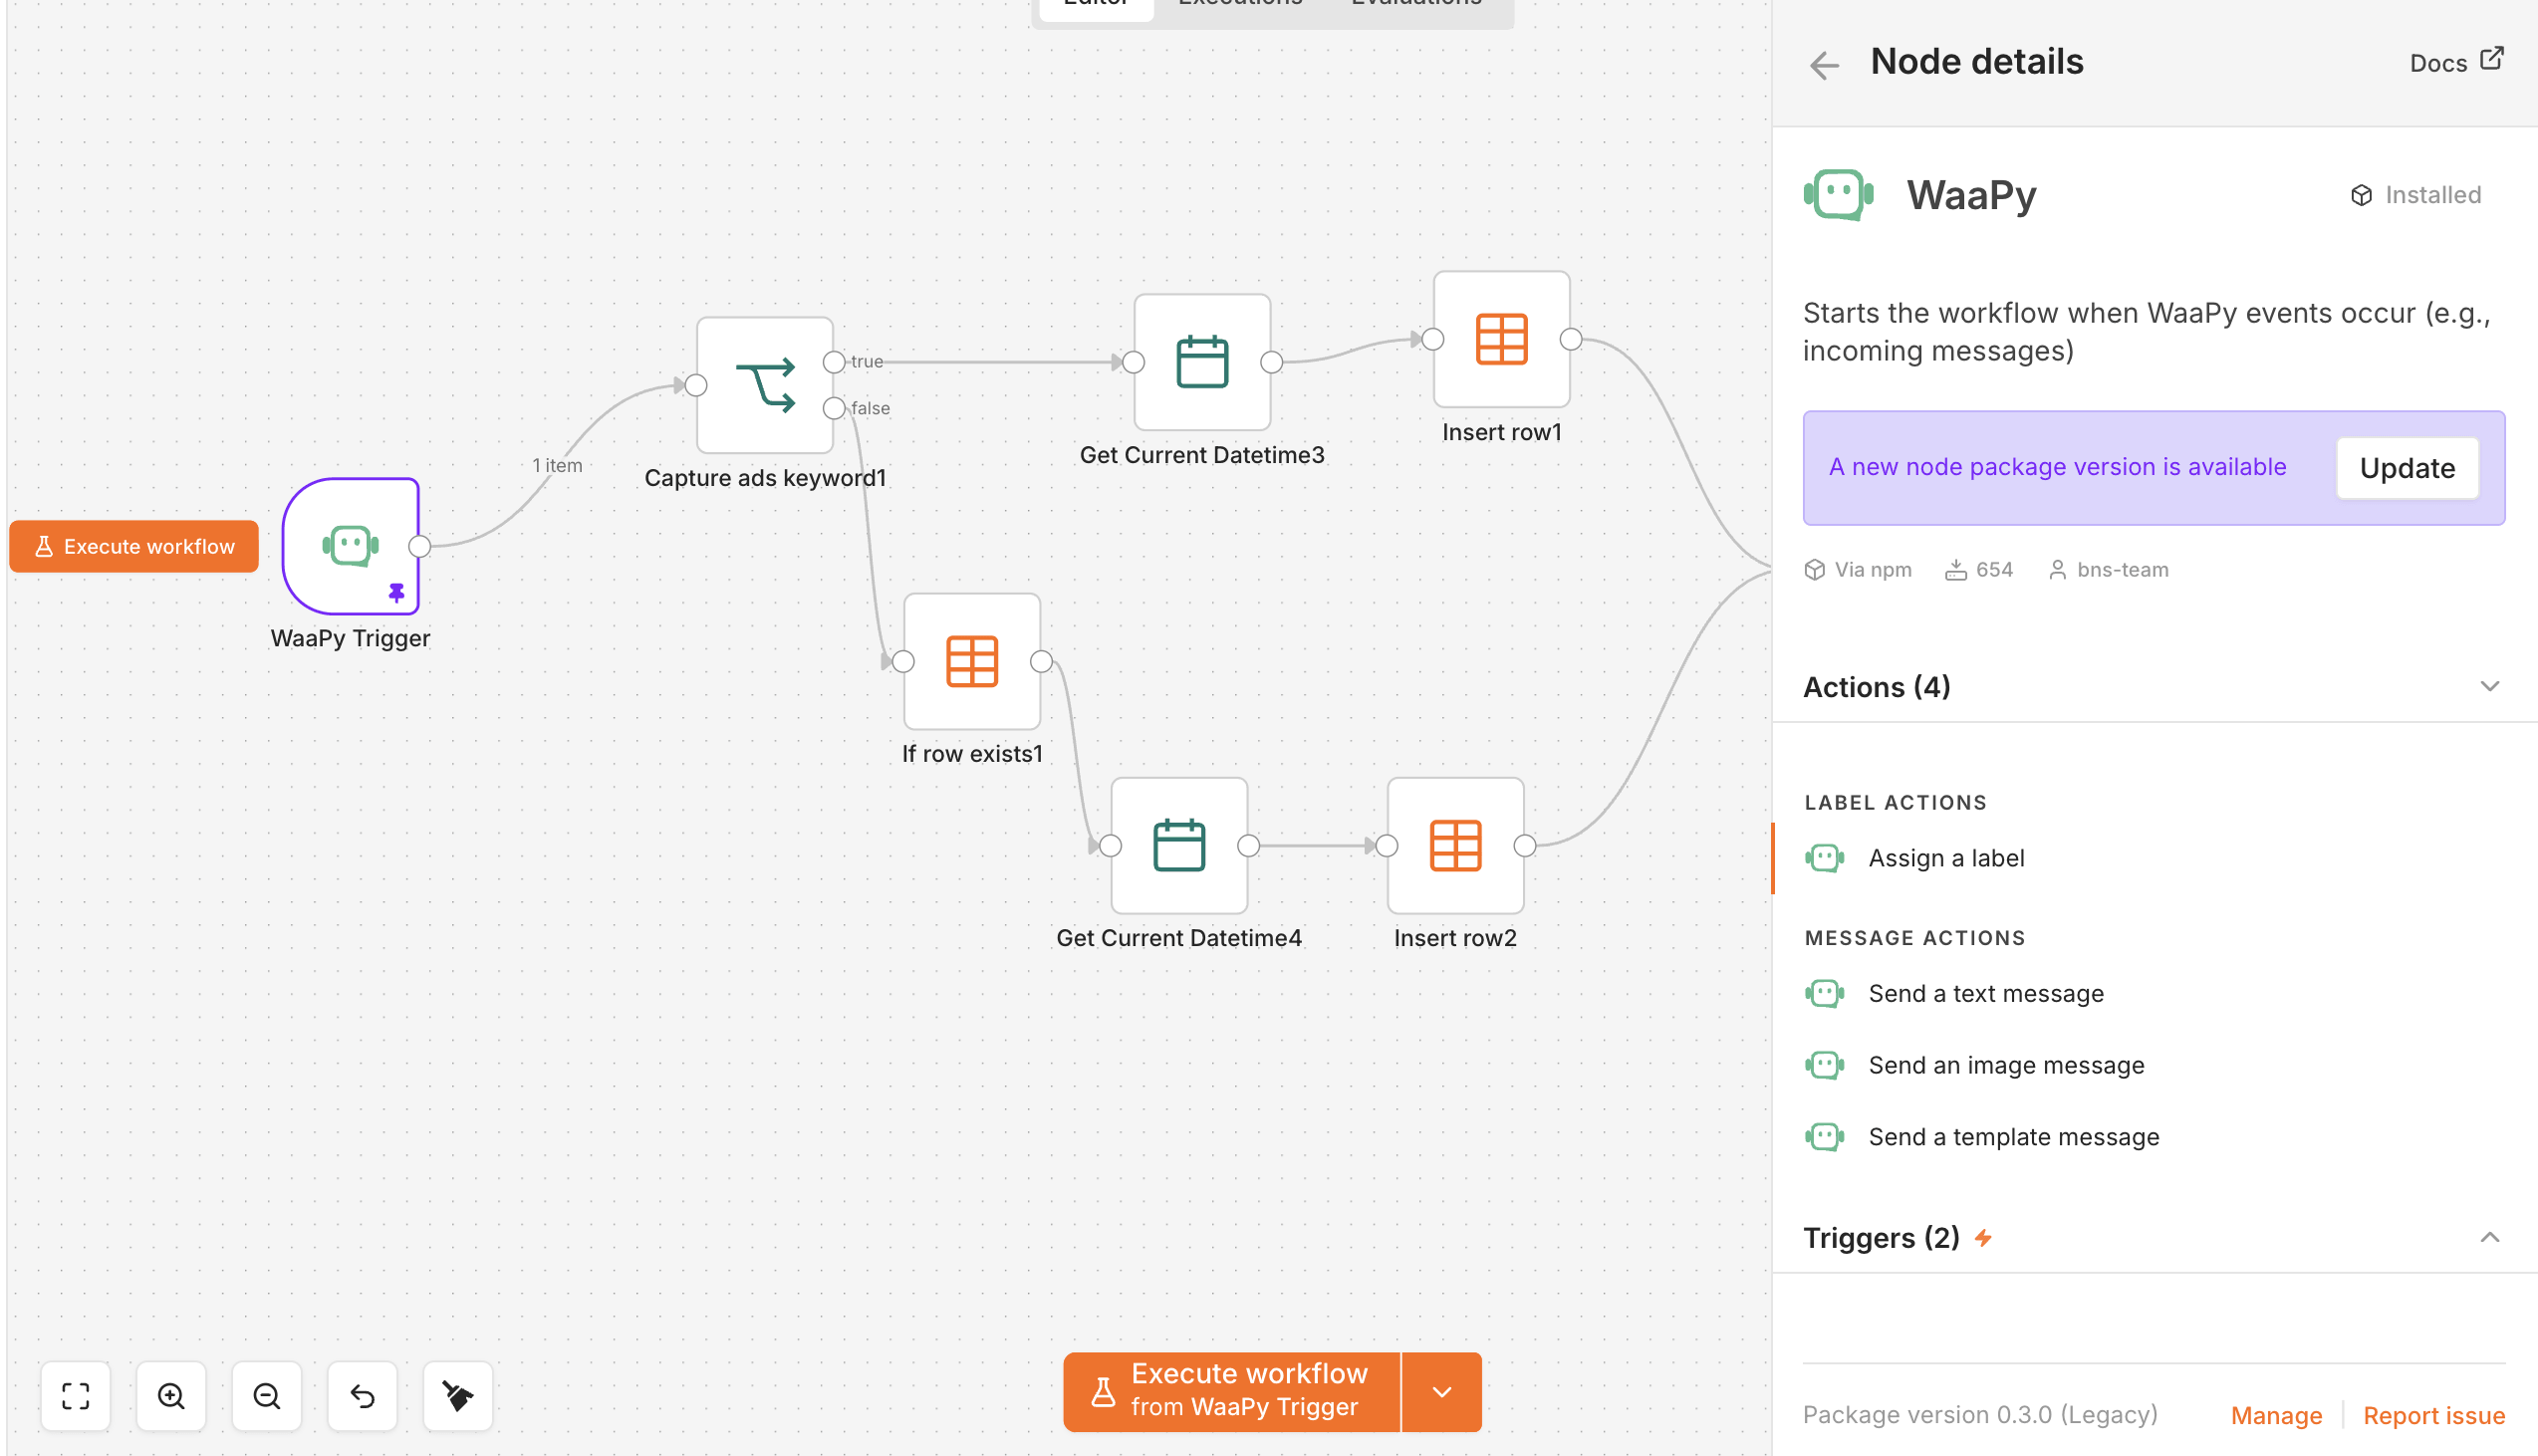Screen dimensions: 2538x1456
Task: Click the Insert row2 output connector
Action: click(x=1525, y=846)
